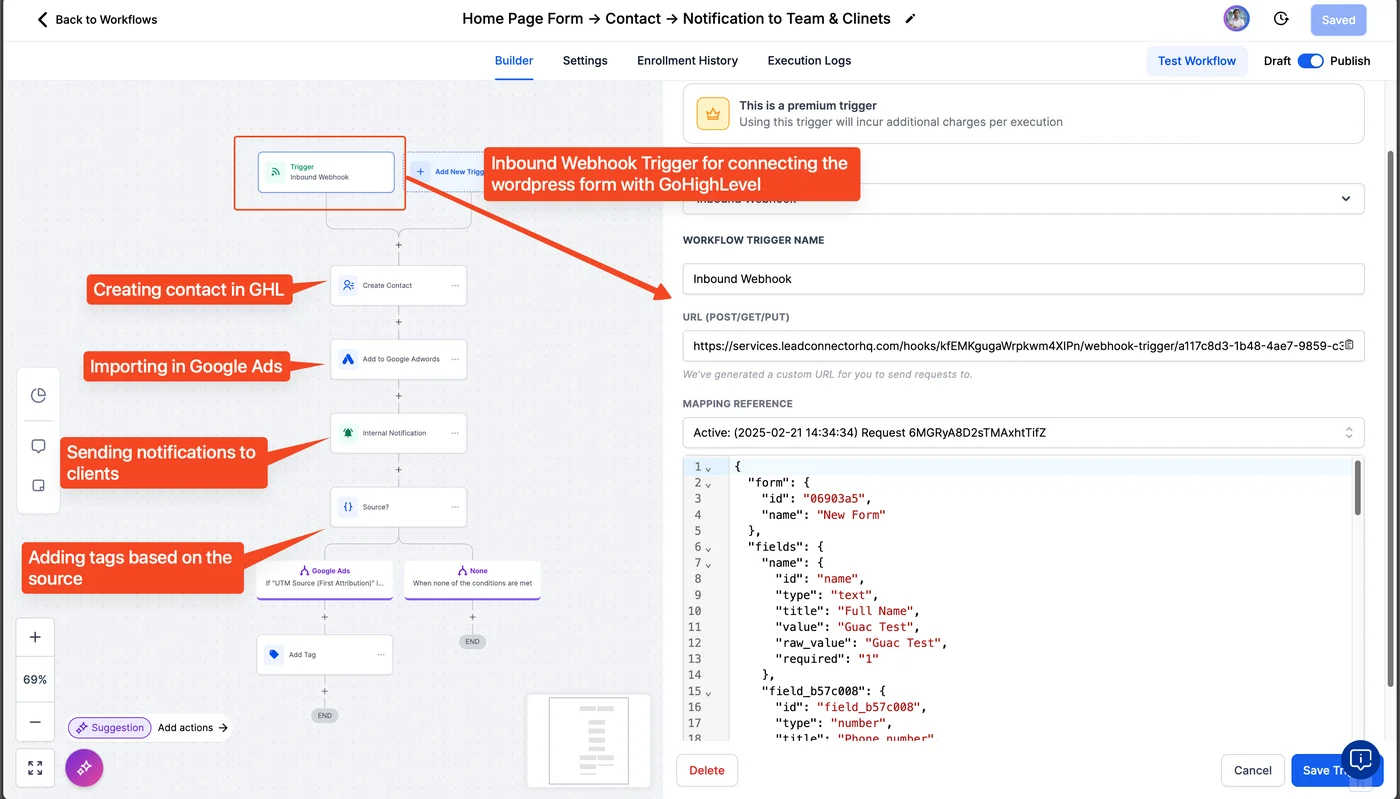Open version history via clock icon
Viewport: 1400px width, 799px height.
pos(1281,18)
